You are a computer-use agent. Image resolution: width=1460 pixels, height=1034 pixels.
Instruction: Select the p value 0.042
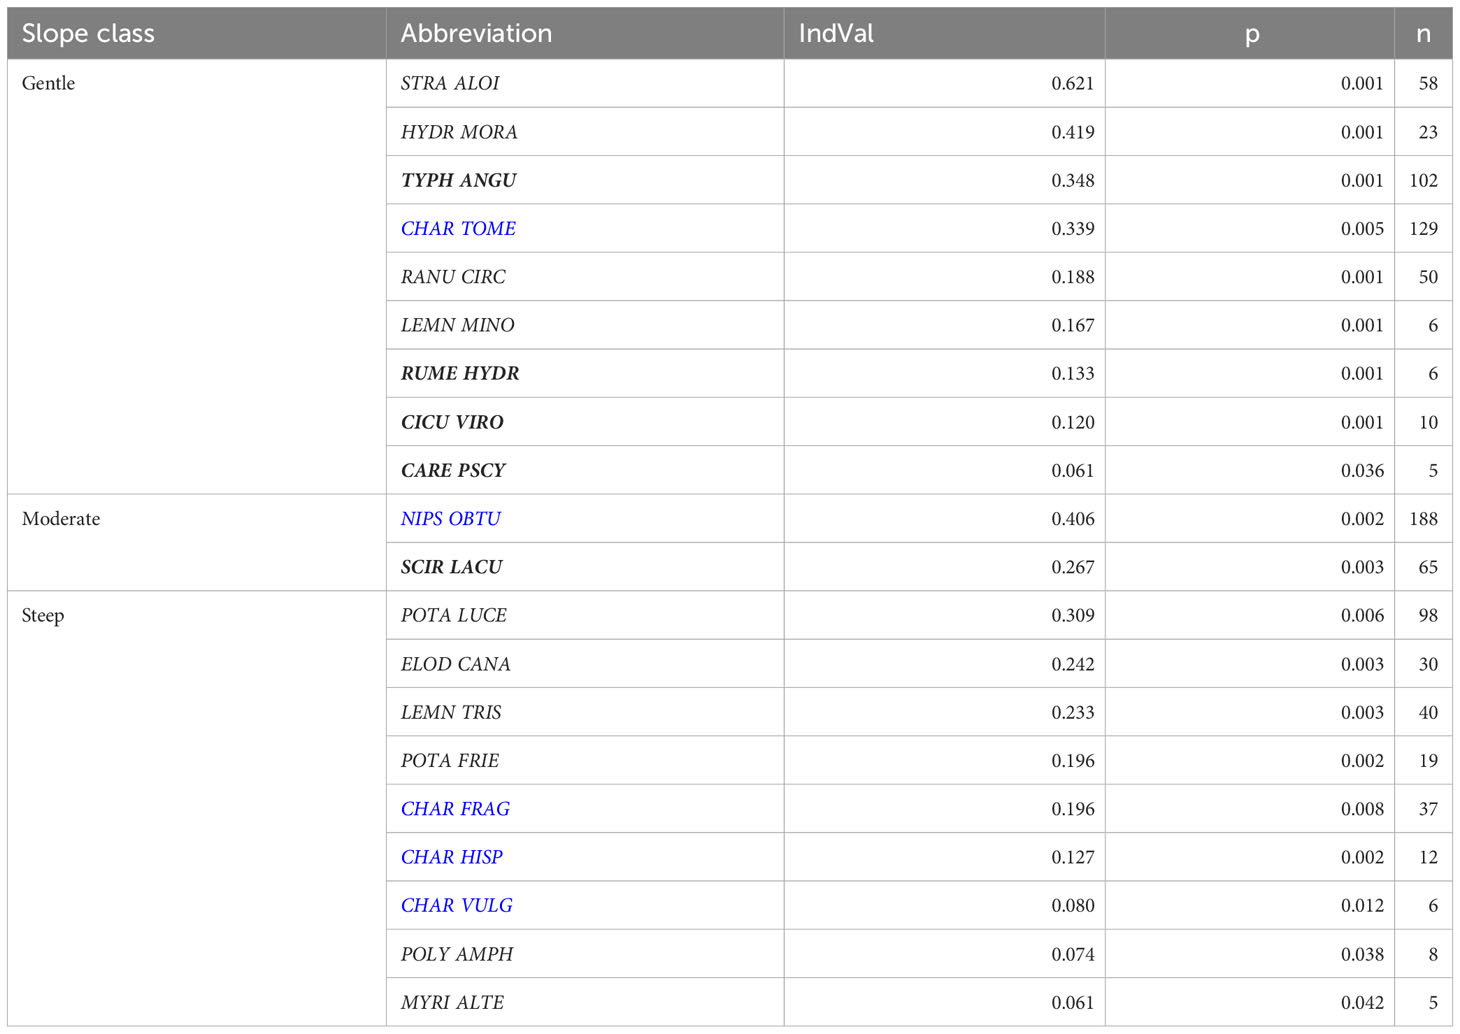[1362, 1003]
